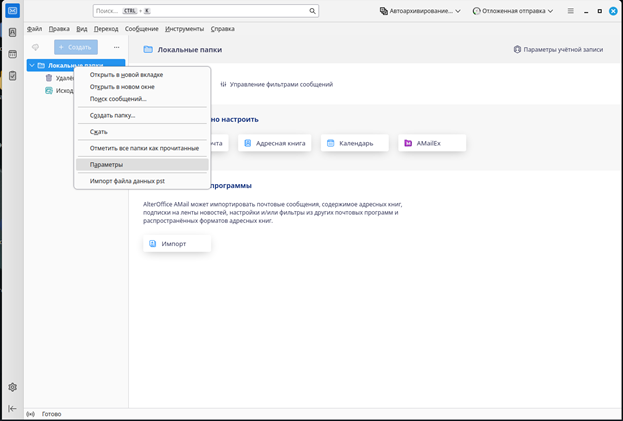
Task: Open the Tasks sidebar icon
Action: click(12, 75)
